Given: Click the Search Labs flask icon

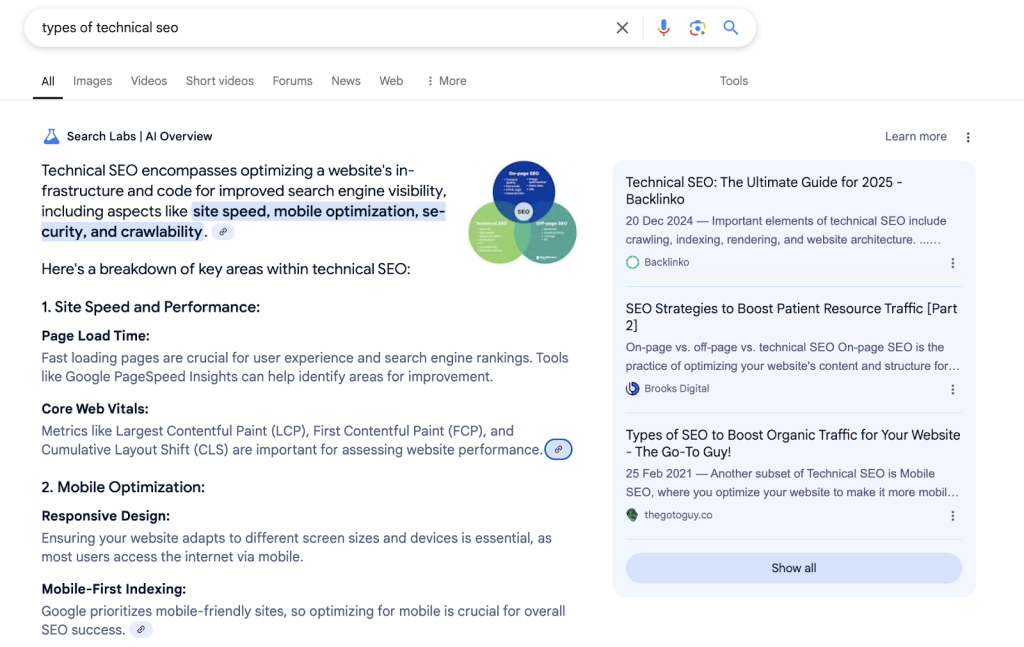Looking at the screenshot, I should [50, 135].
